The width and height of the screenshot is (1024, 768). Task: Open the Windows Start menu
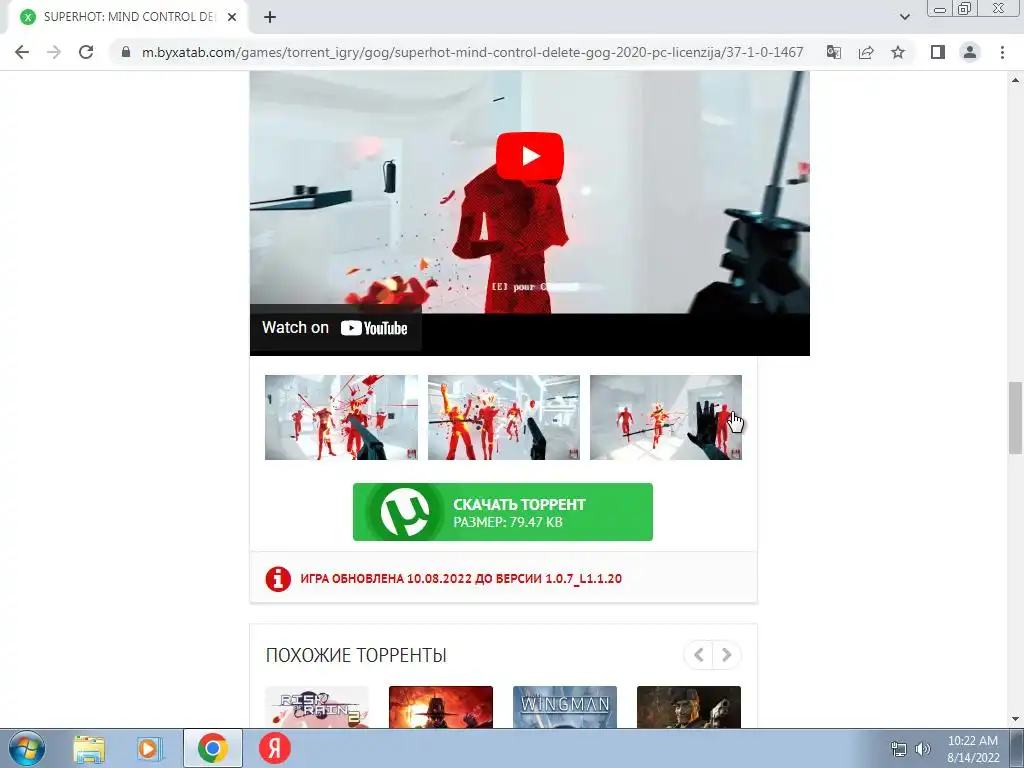coord(27,748)
